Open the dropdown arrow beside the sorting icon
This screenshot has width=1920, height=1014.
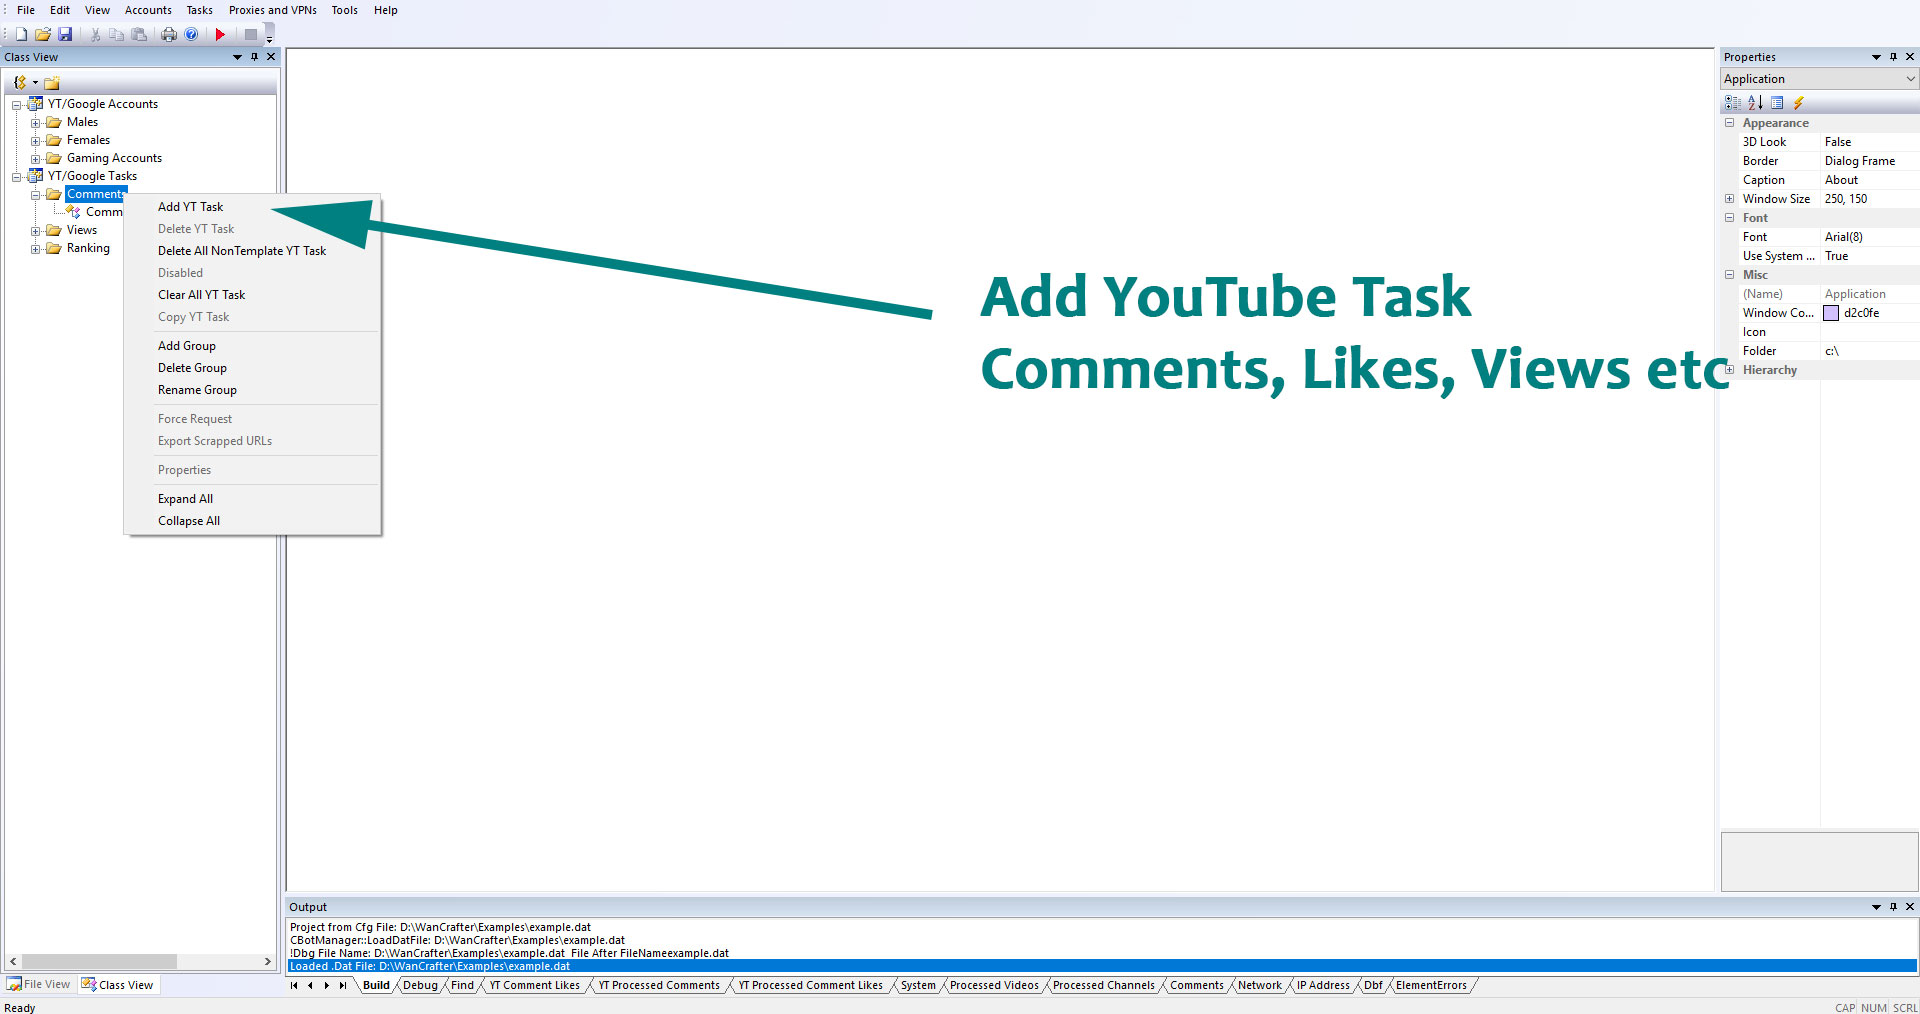click(35, 82)
